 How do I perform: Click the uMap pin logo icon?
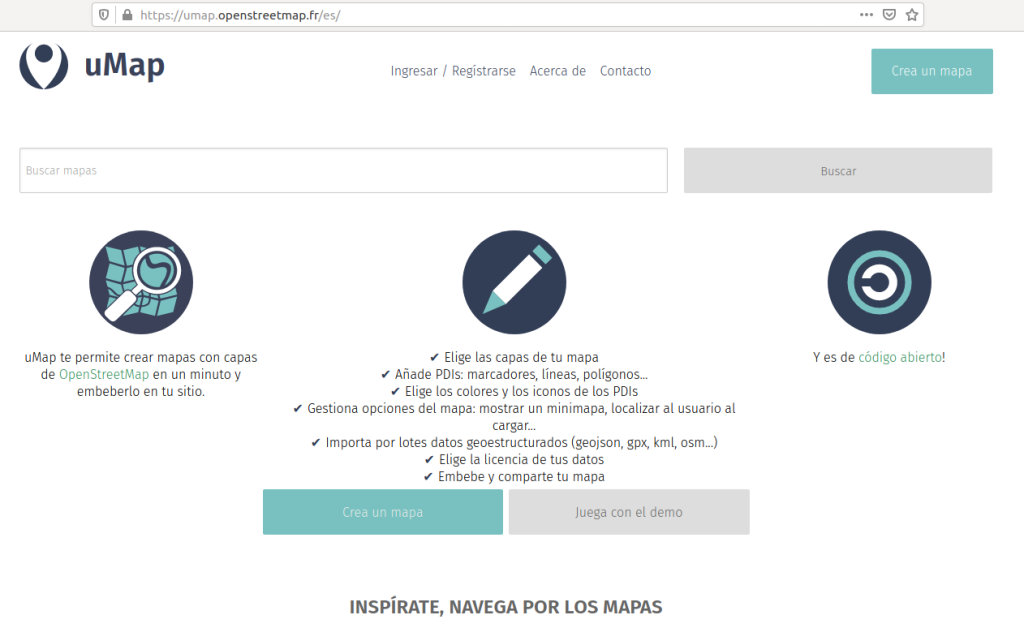[44, 66]
